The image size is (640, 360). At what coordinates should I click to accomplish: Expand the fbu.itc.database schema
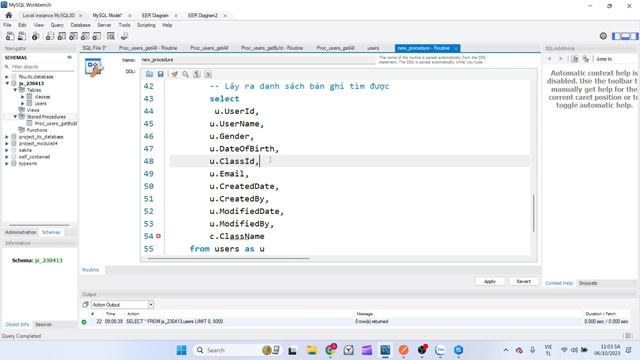click(7, 77)
